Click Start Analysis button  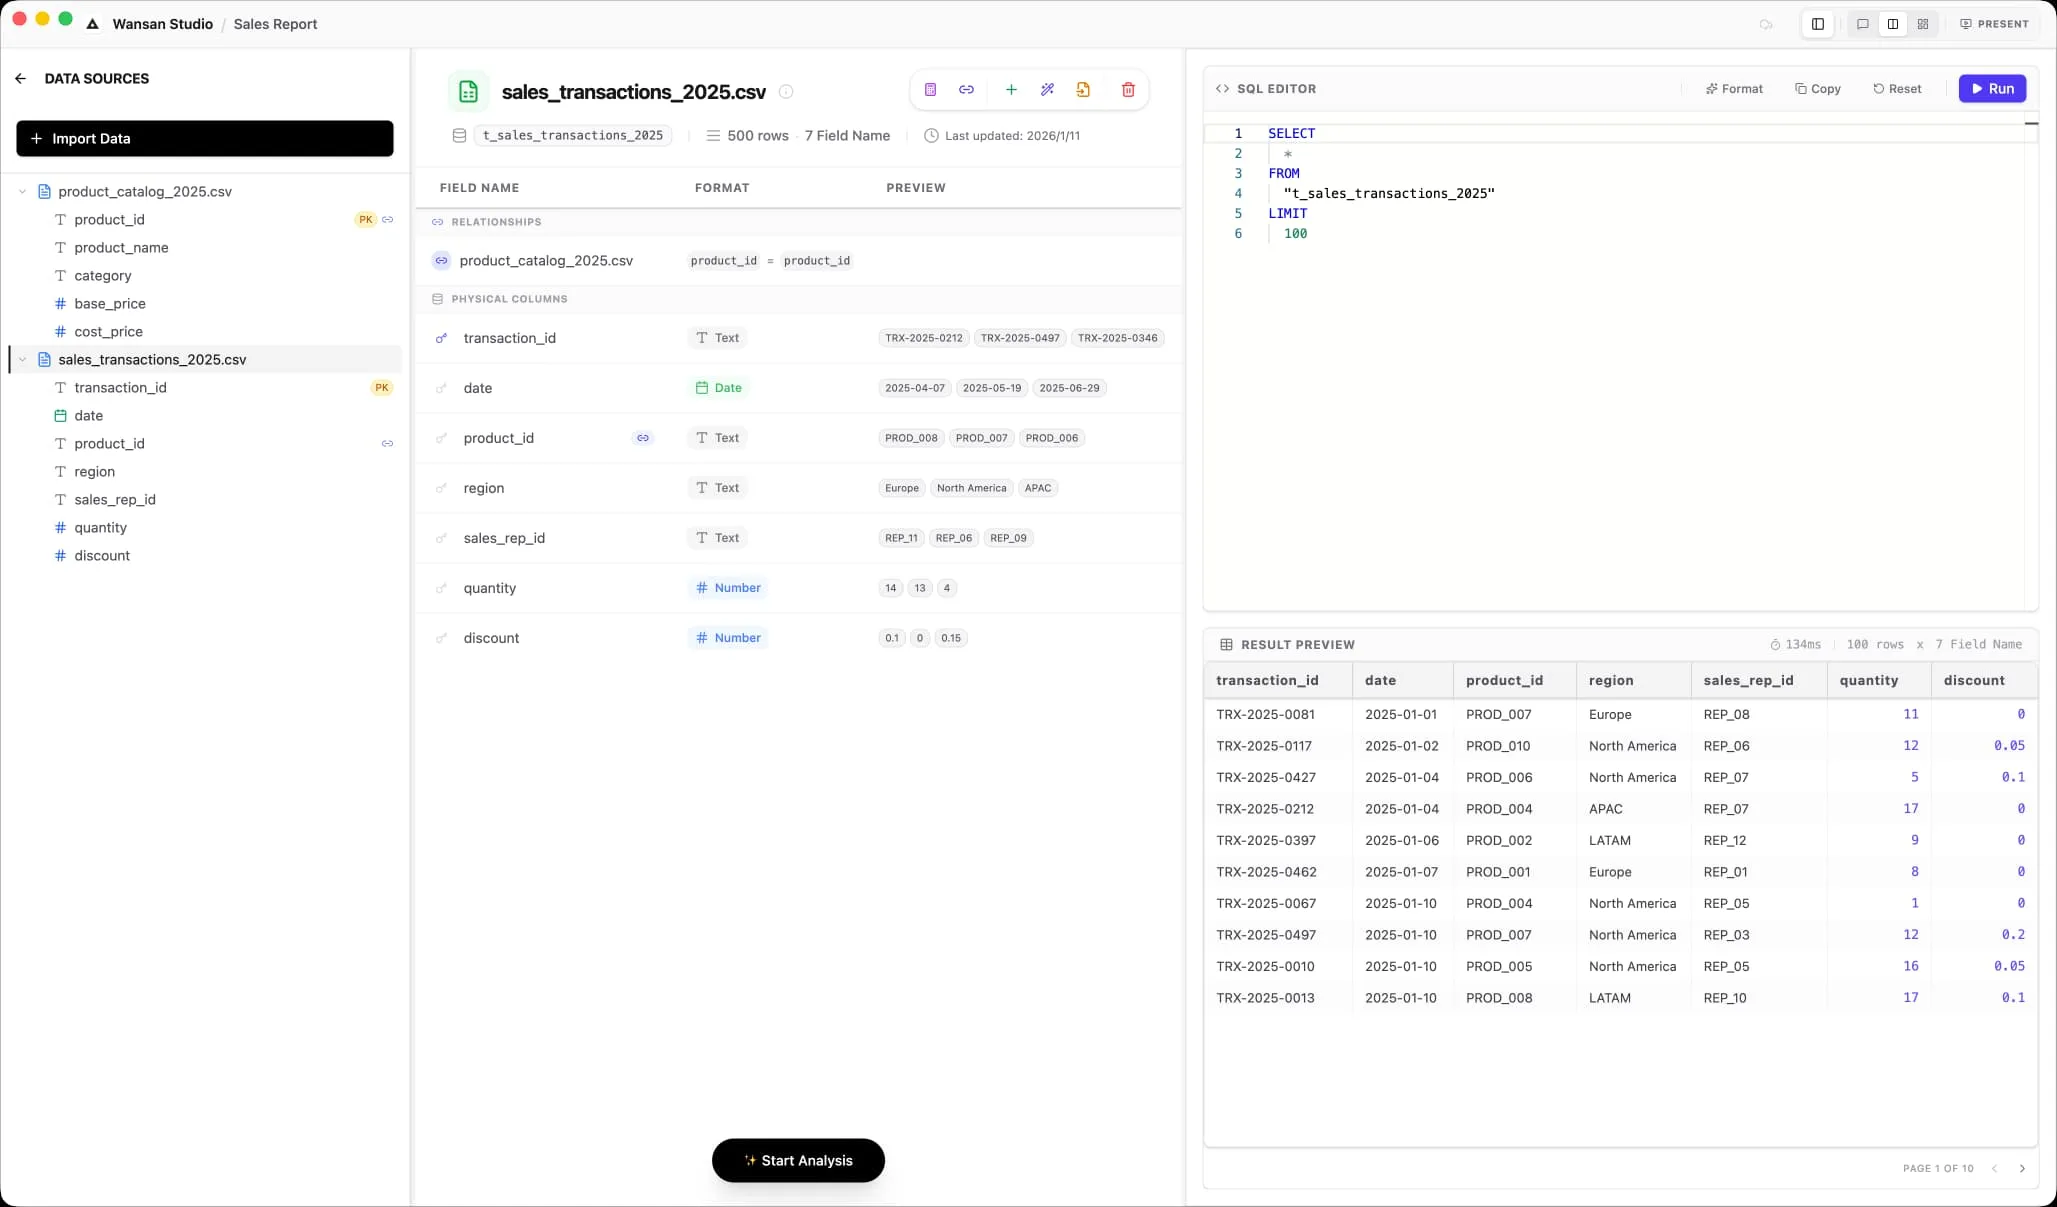798,1160
